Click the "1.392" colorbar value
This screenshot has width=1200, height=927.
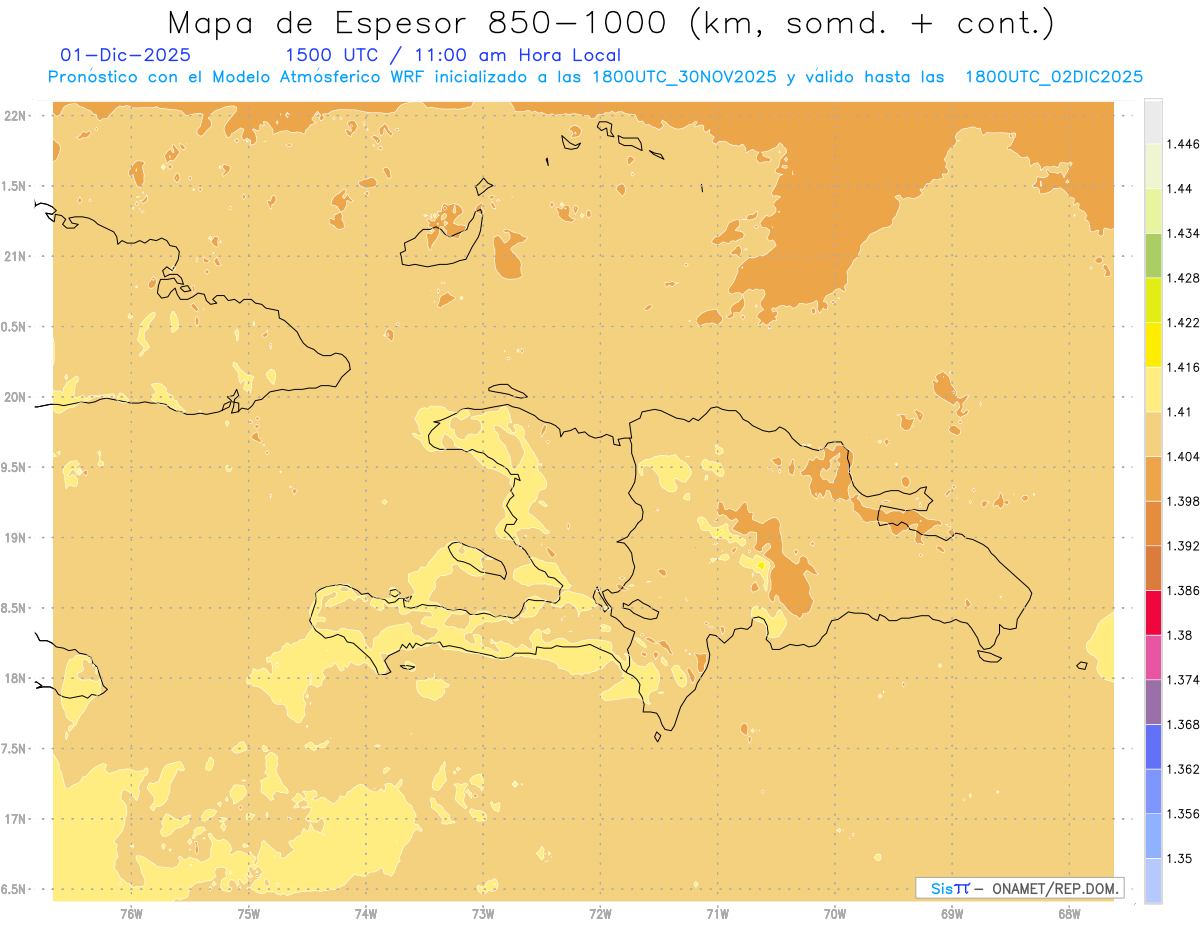click(1183, 546)
